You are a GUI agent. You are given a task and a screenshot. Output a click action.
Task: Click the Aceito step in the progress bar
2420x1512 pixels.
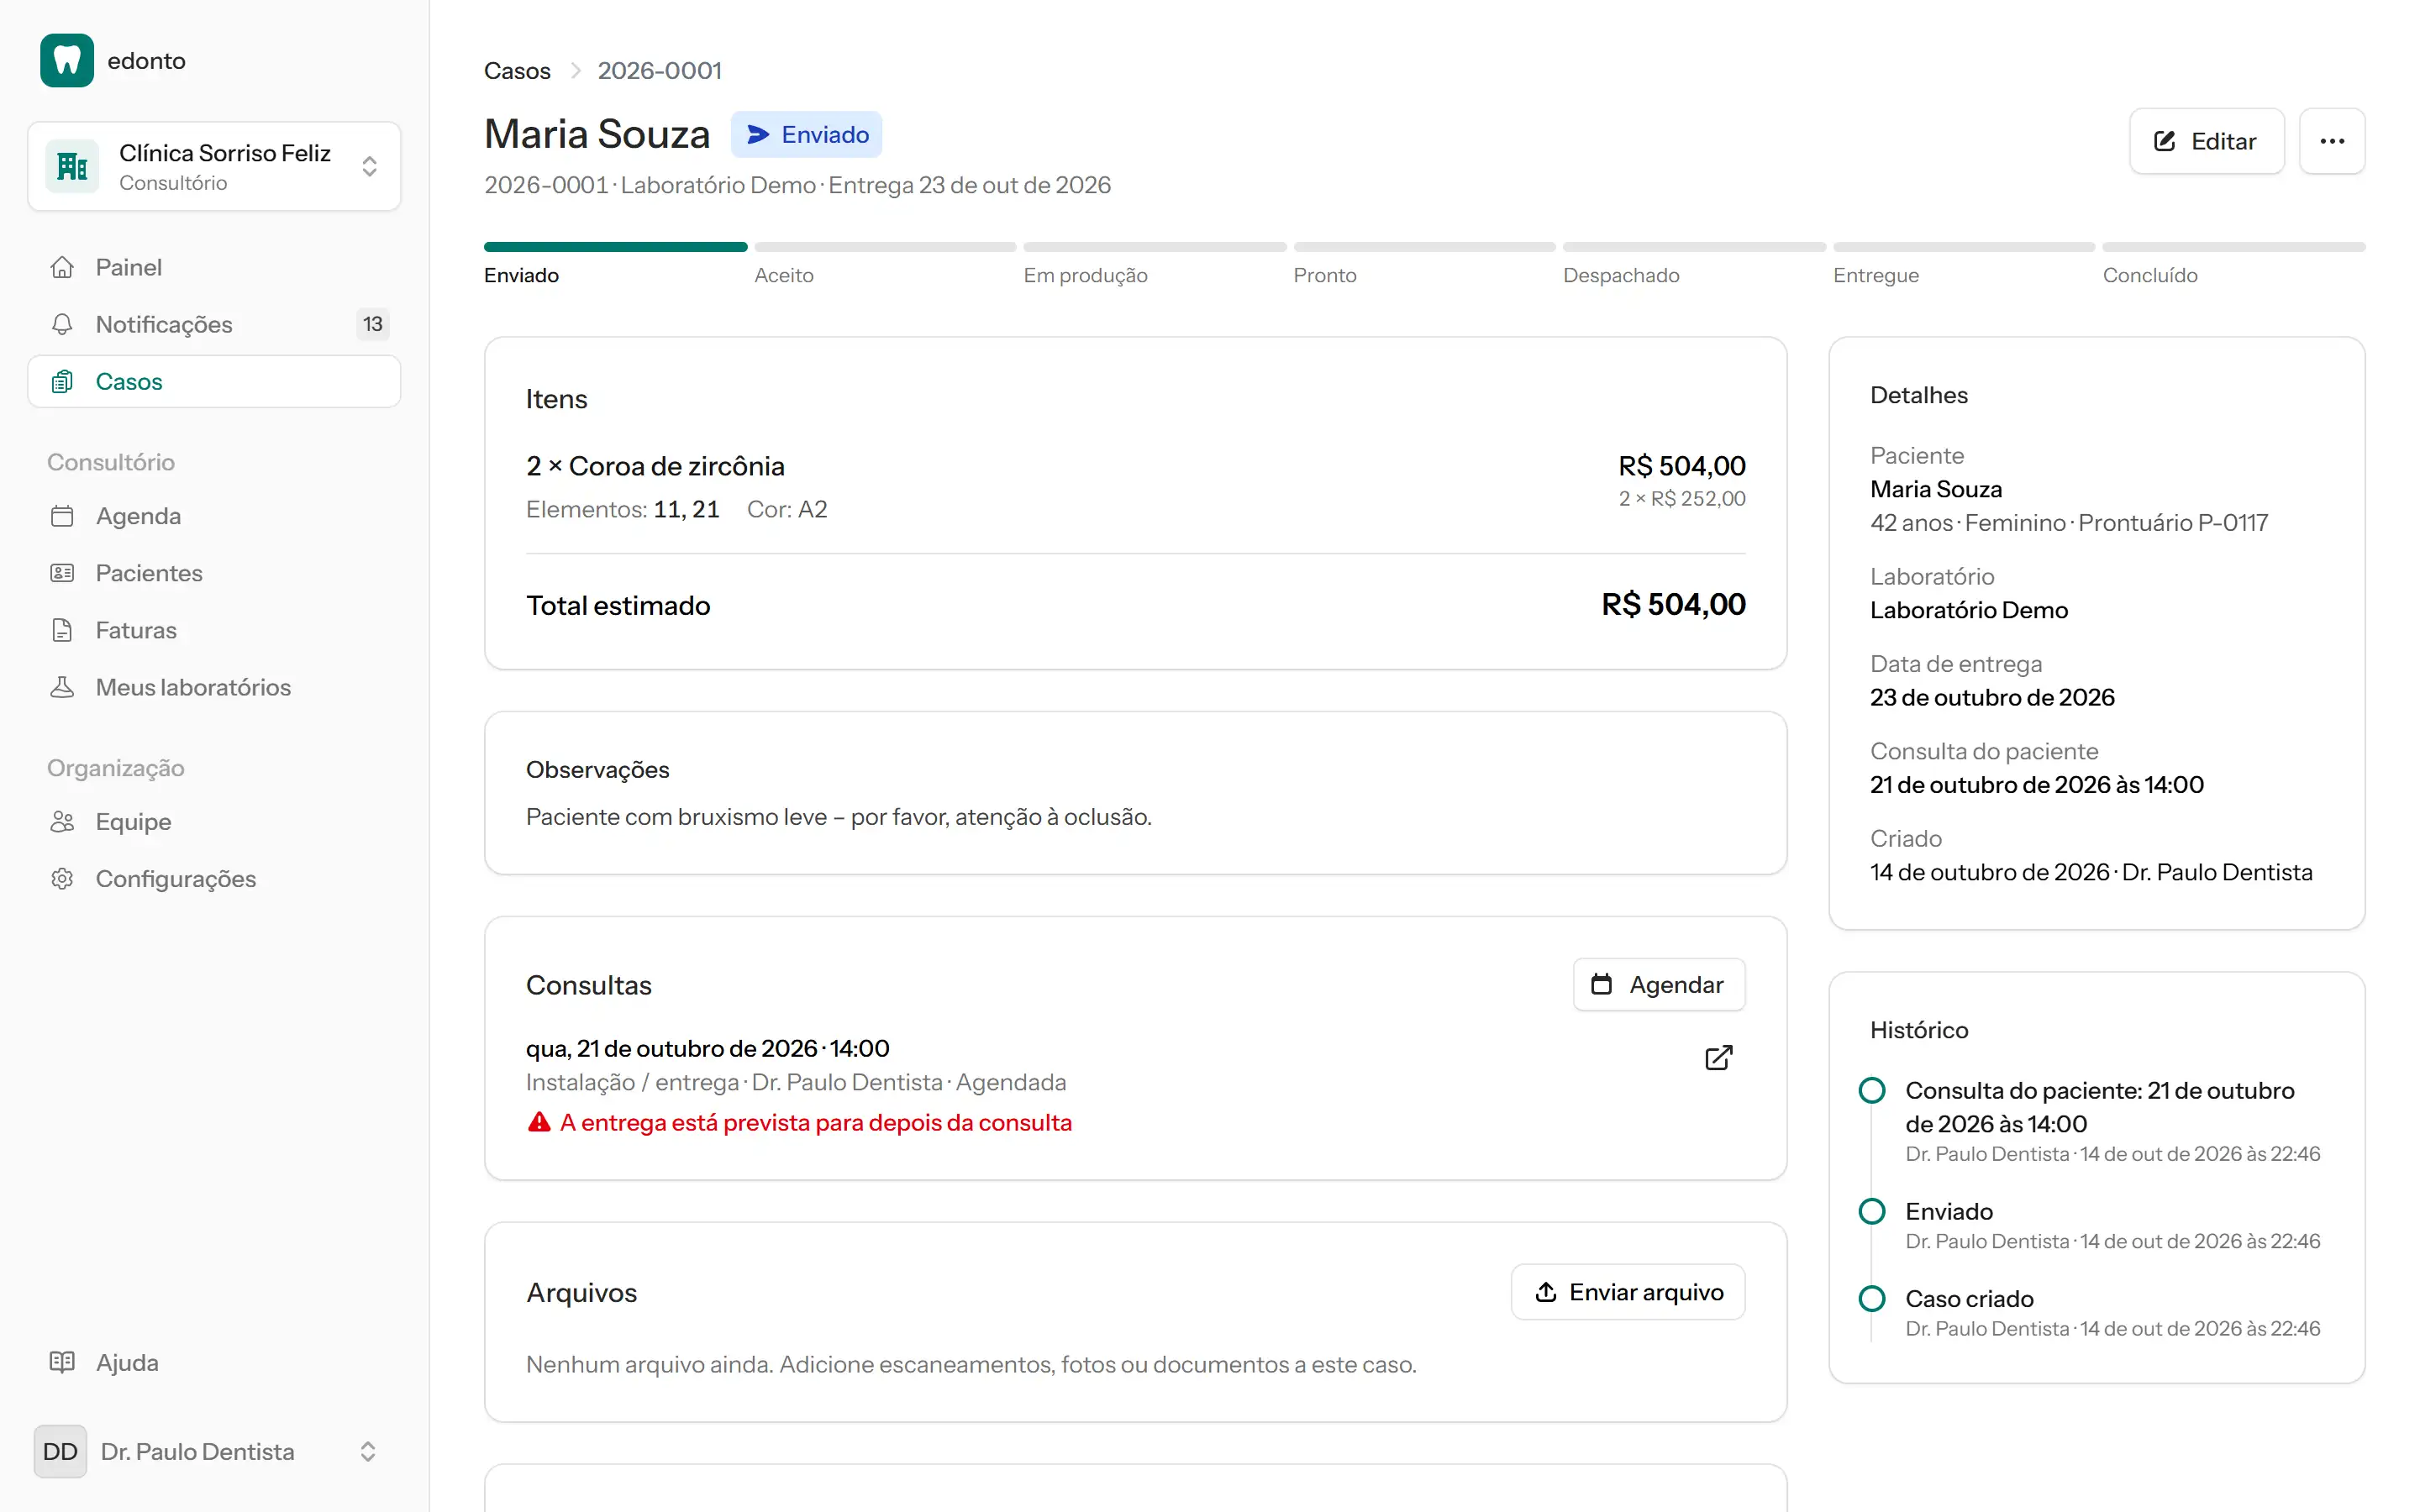pyautogui.click(x=784, y=275)
